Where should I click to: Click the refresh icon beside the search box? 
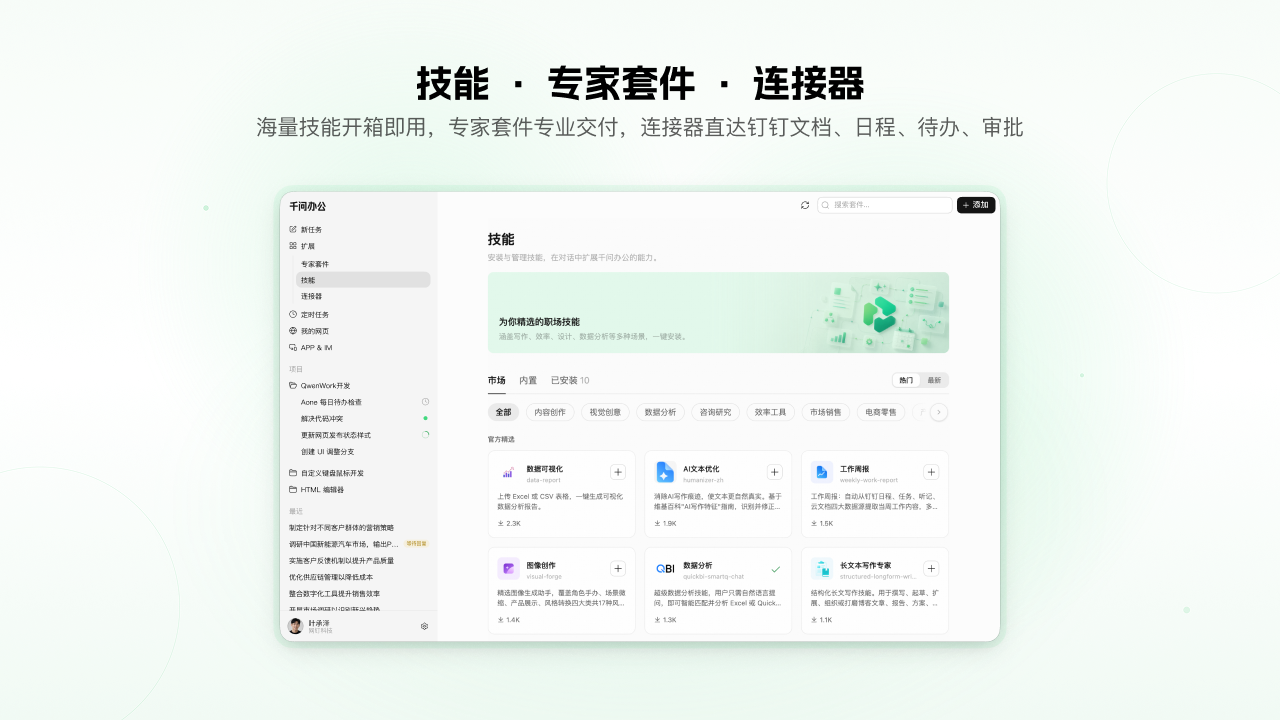(x=805, y=205)
